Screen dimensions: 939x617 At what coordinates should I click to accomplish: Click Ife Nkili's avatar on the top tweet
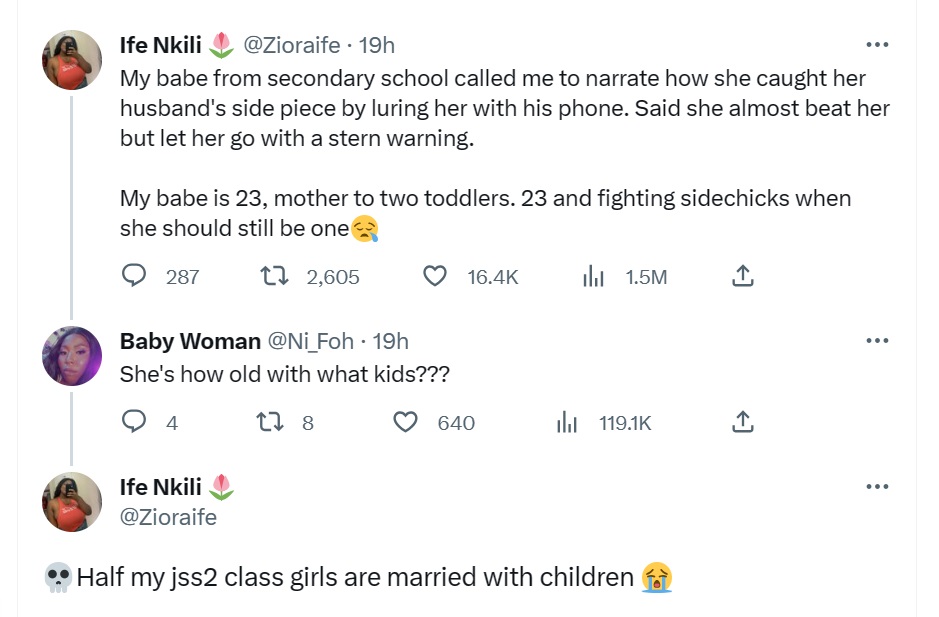(x=72, y=60)
